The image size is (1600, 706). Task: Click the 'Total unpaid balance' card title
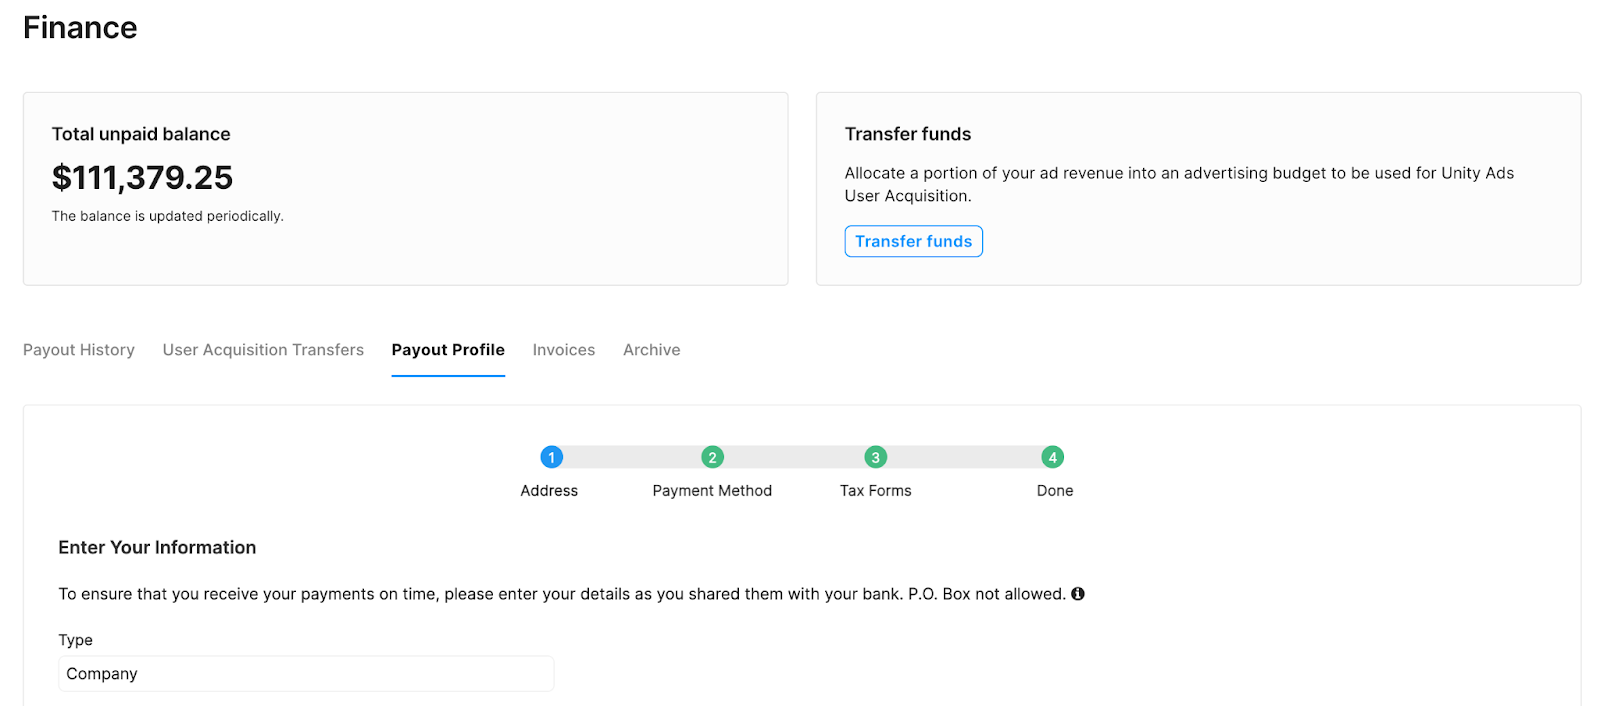tap(141, 134)
